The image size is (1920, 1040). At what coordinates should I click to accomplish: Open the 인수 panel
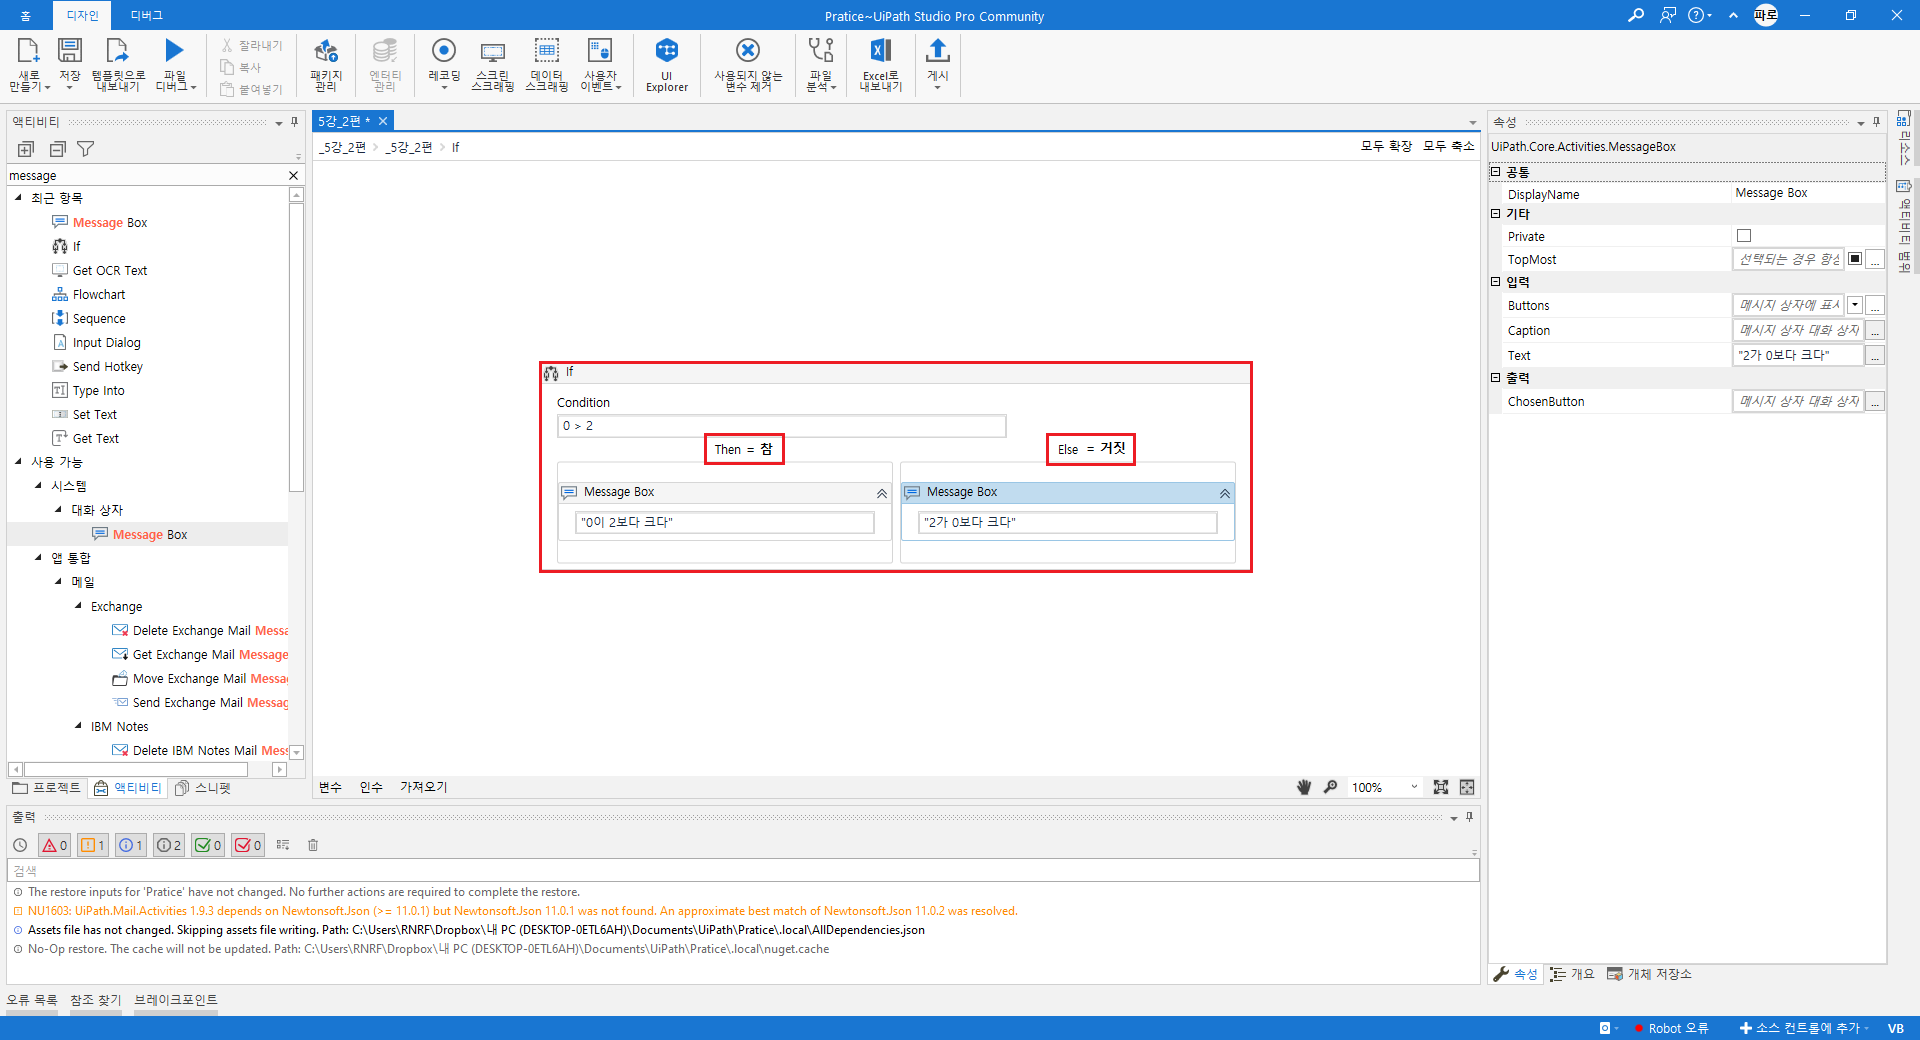click(371, 787)
